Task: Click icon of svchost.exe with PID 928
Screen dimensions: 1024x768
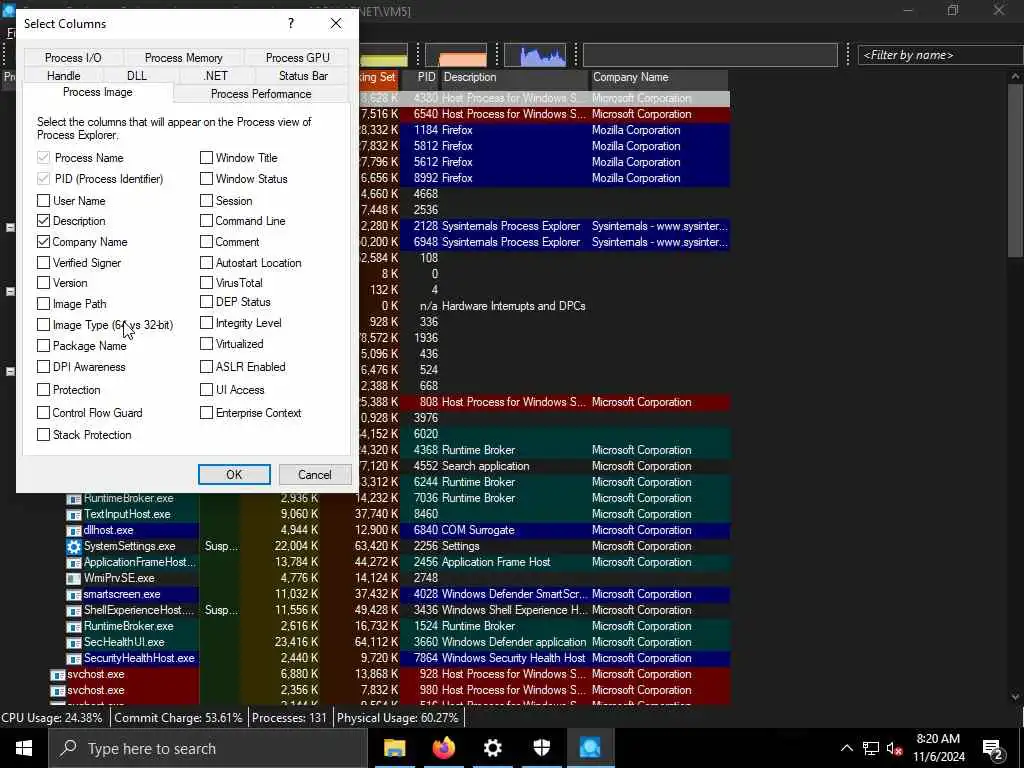Action: click(x=57, y=675)
